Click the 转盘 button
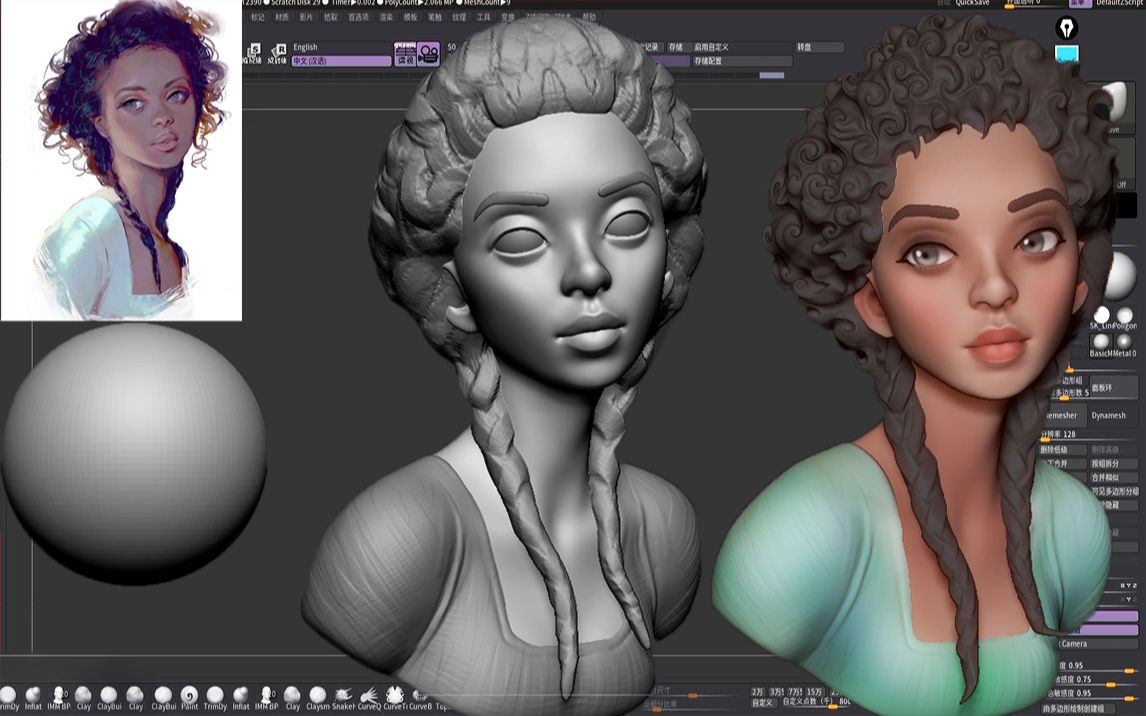 point(819,47)
